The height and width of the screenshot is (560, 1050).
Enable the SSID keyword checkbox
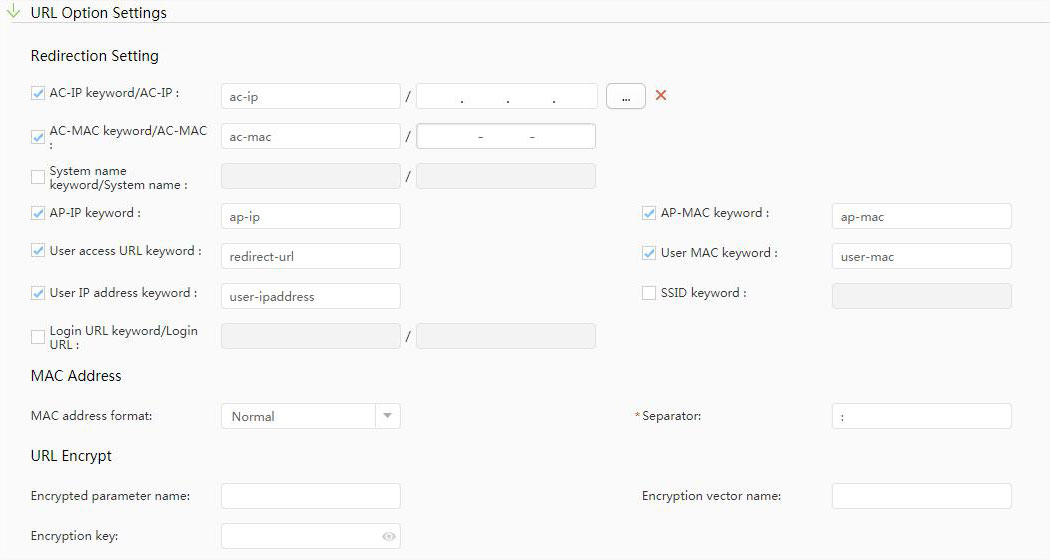click(649, 293)
